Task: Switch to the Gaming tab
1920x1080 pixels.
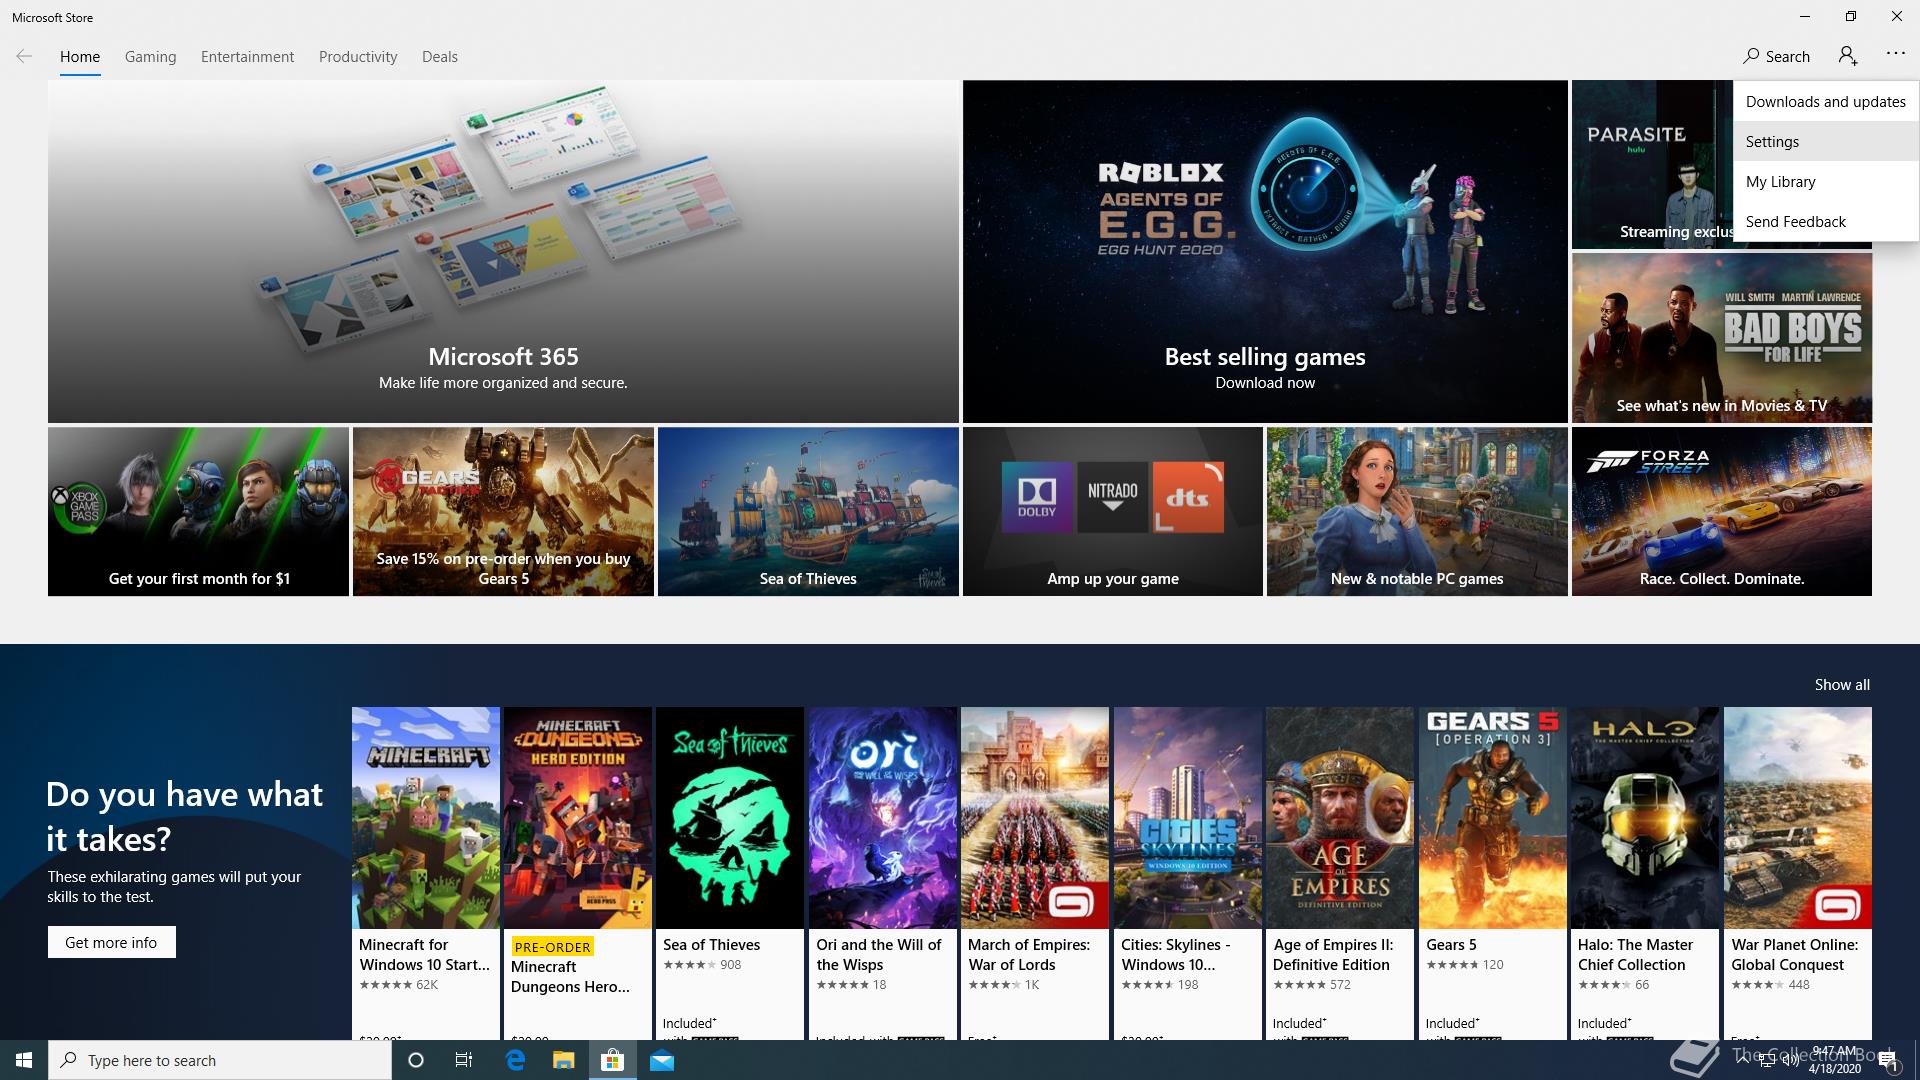Action: [151, 57]
